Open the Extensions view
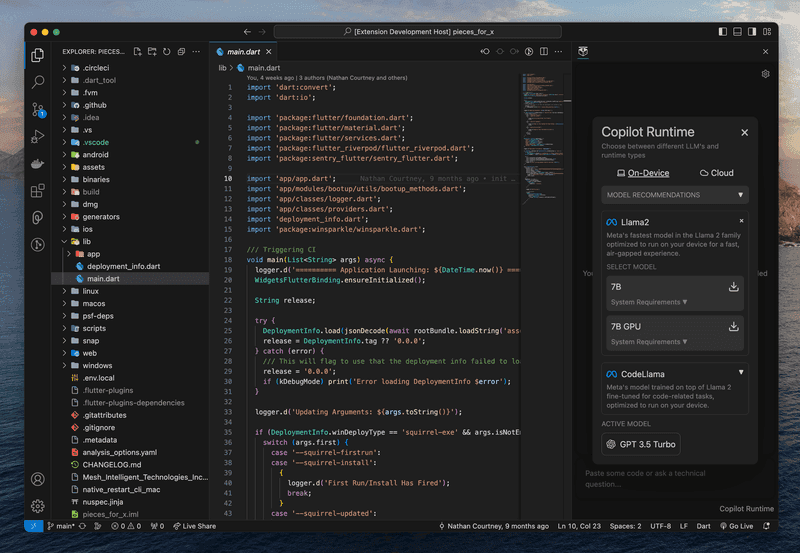This screenshot has height=553, width=800. [37, 191]
